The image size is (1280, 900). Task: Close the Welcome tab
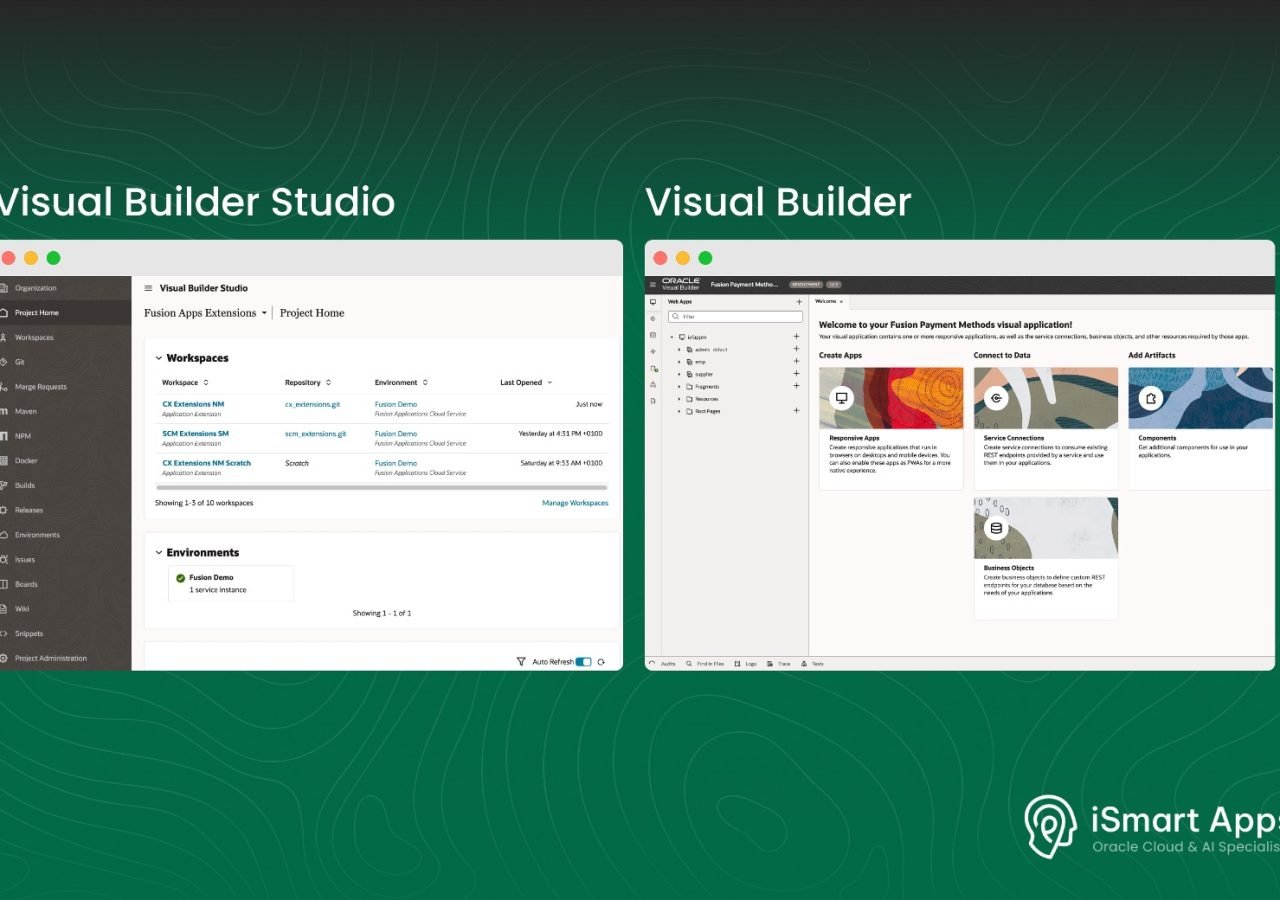tap(842, 301)
